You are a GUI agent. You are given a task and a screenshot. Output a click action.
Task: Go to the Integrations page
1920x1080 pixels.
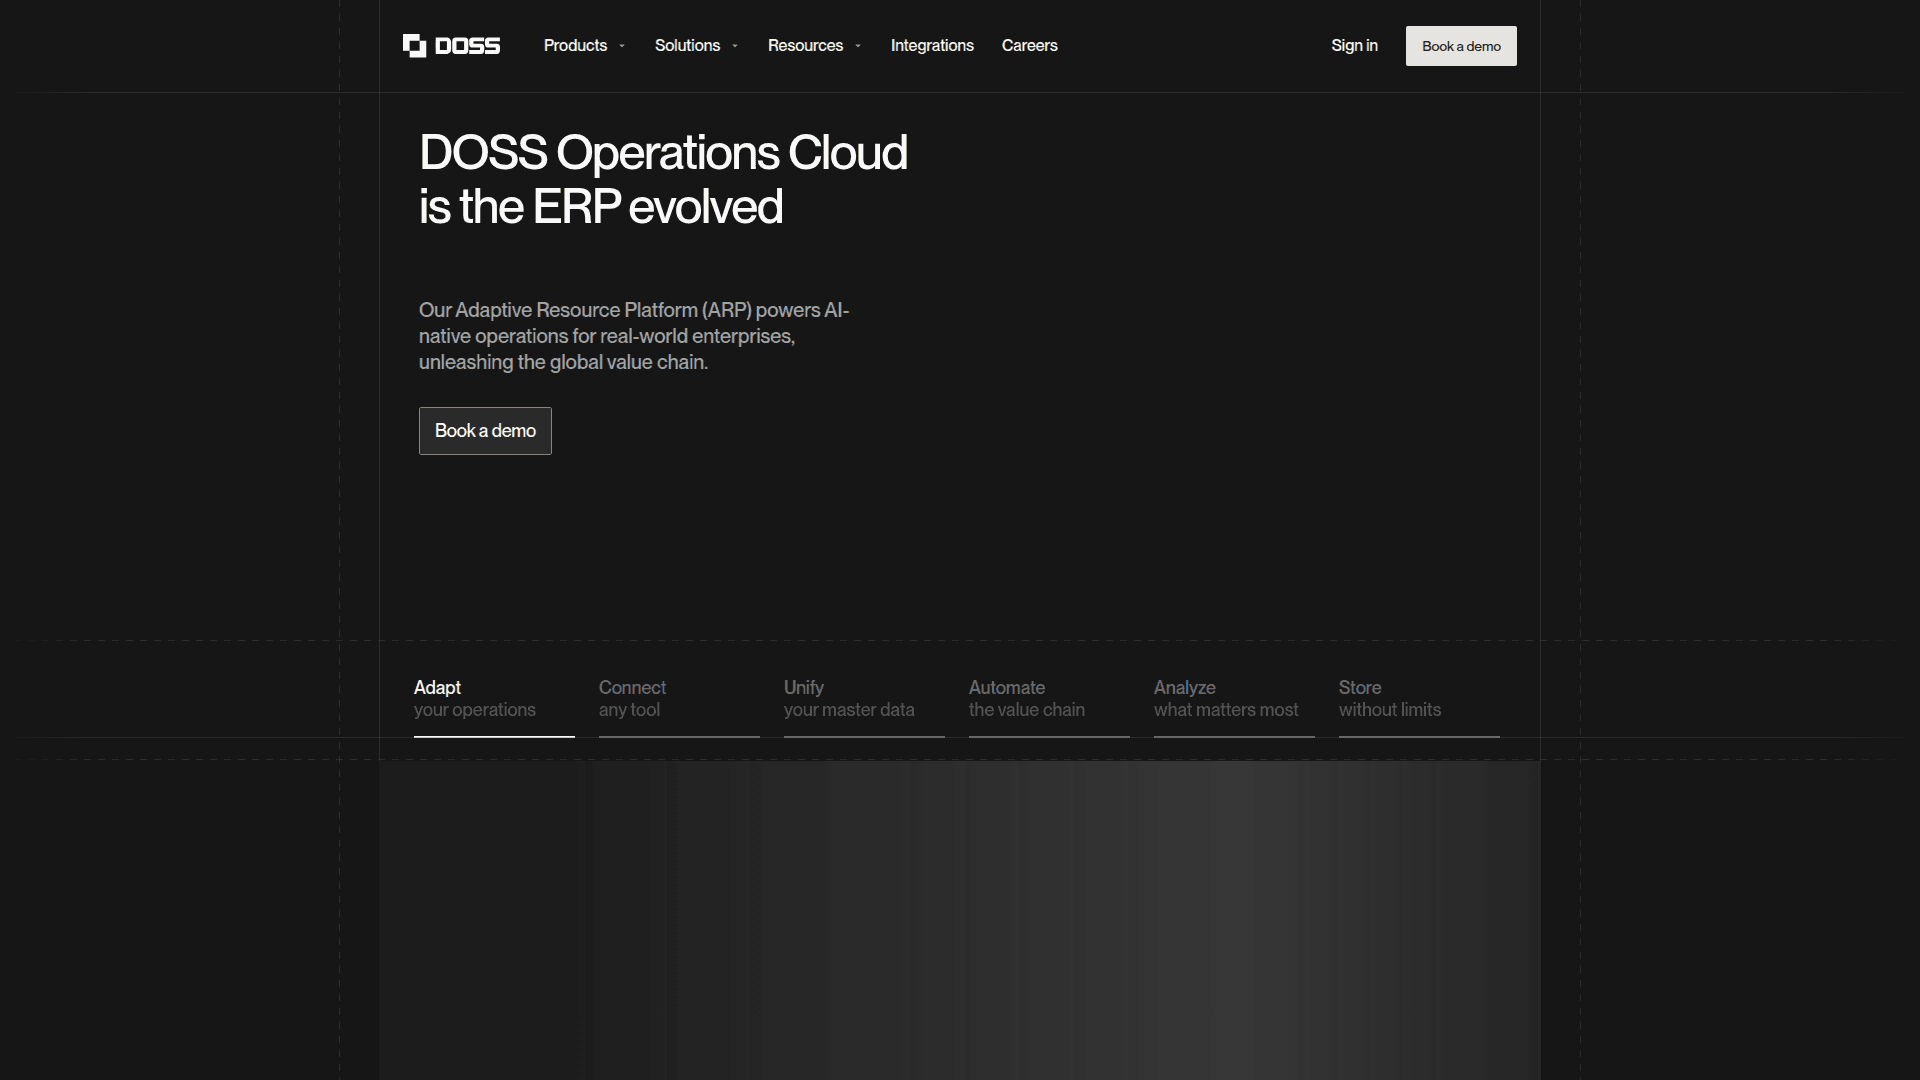(x=932, y=46)
